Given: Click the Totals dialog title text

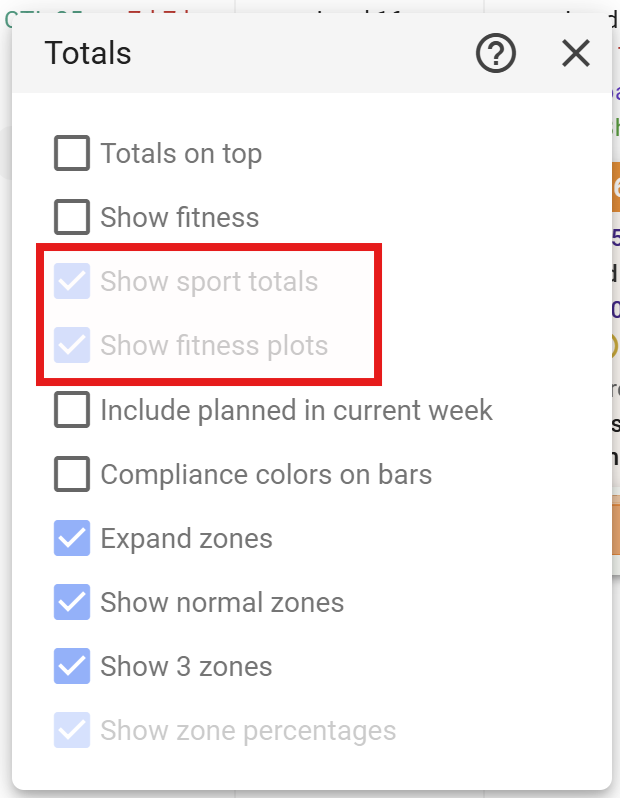Looking at the screenshot, I should point(88,54).
